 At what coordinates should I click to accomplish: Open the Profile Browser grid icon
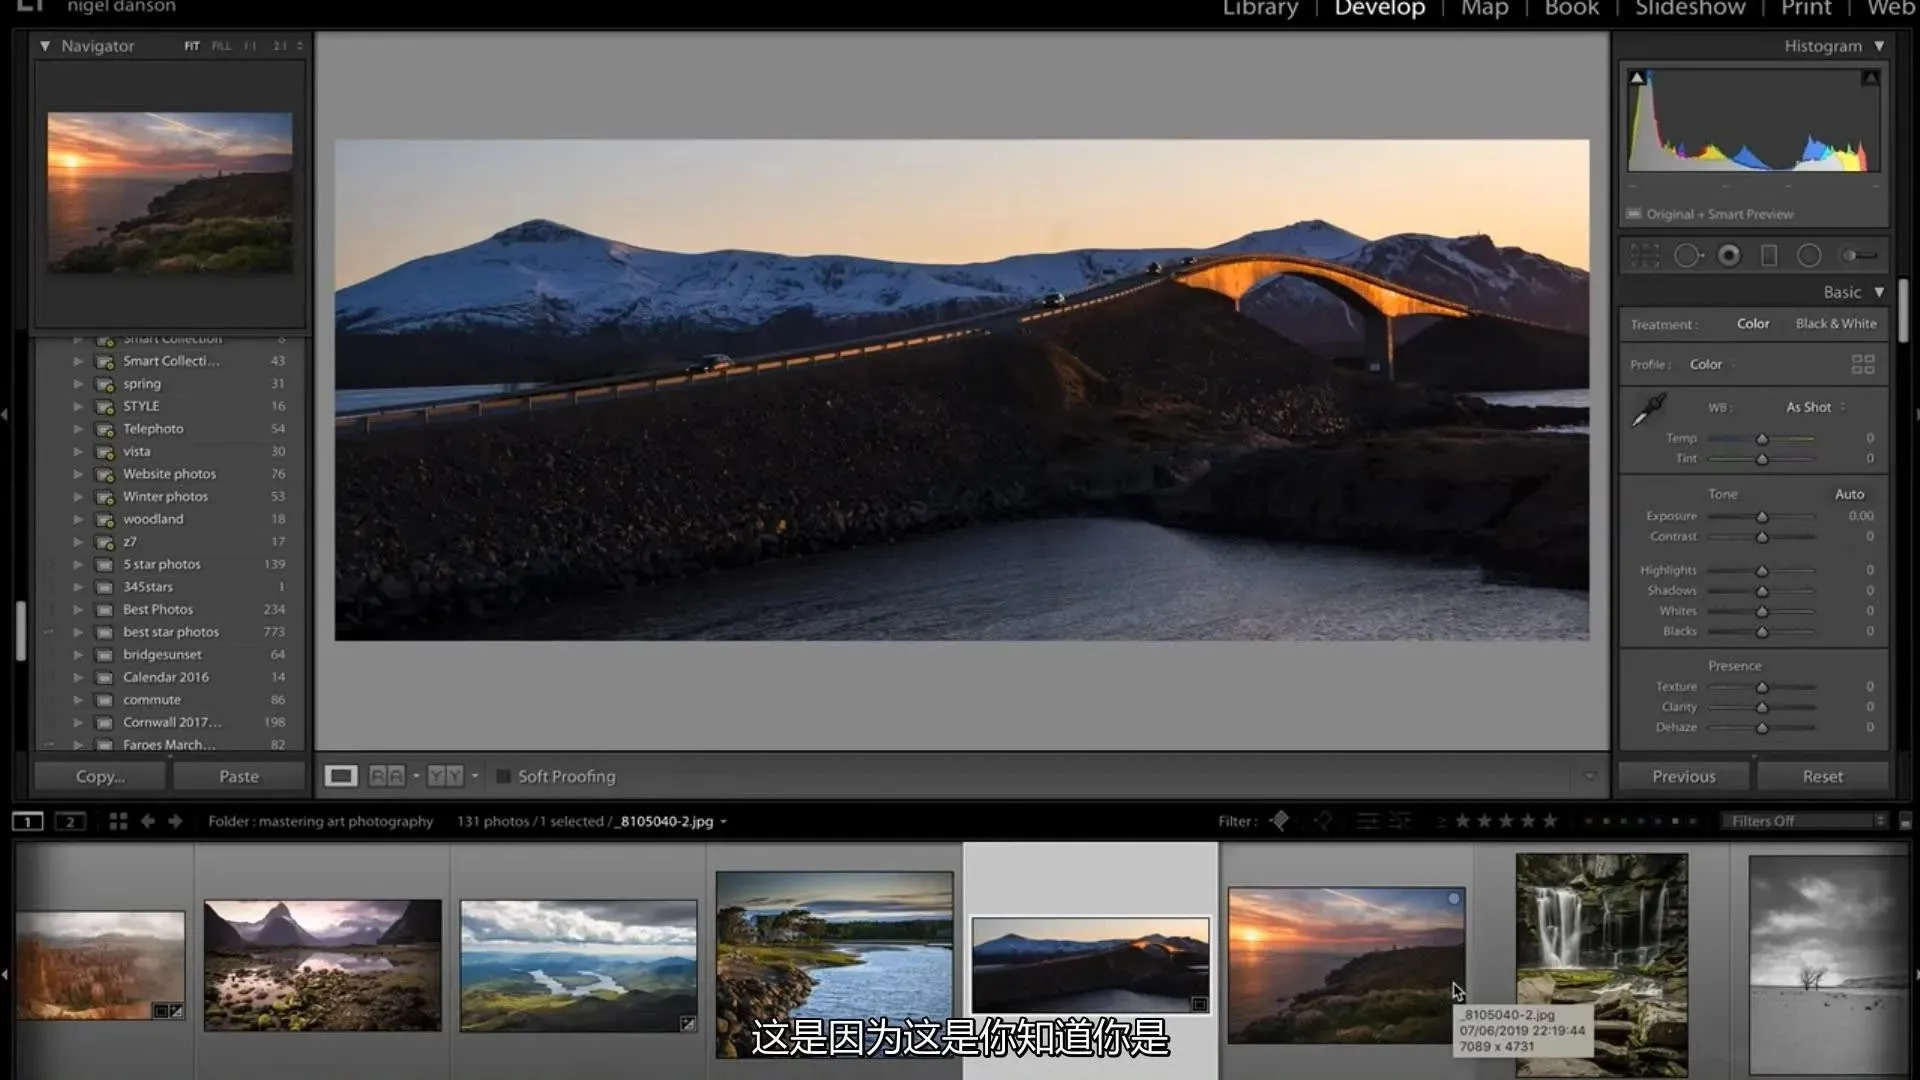[x=1862, y=365]
